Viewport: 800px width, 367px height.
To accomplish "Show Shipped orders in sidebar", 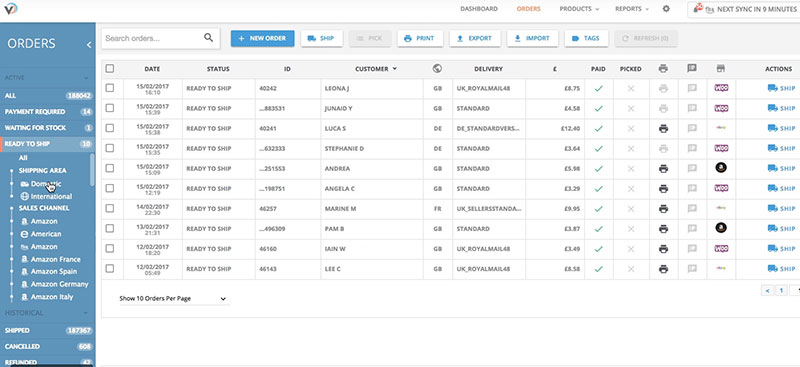I will click(47, 330).
